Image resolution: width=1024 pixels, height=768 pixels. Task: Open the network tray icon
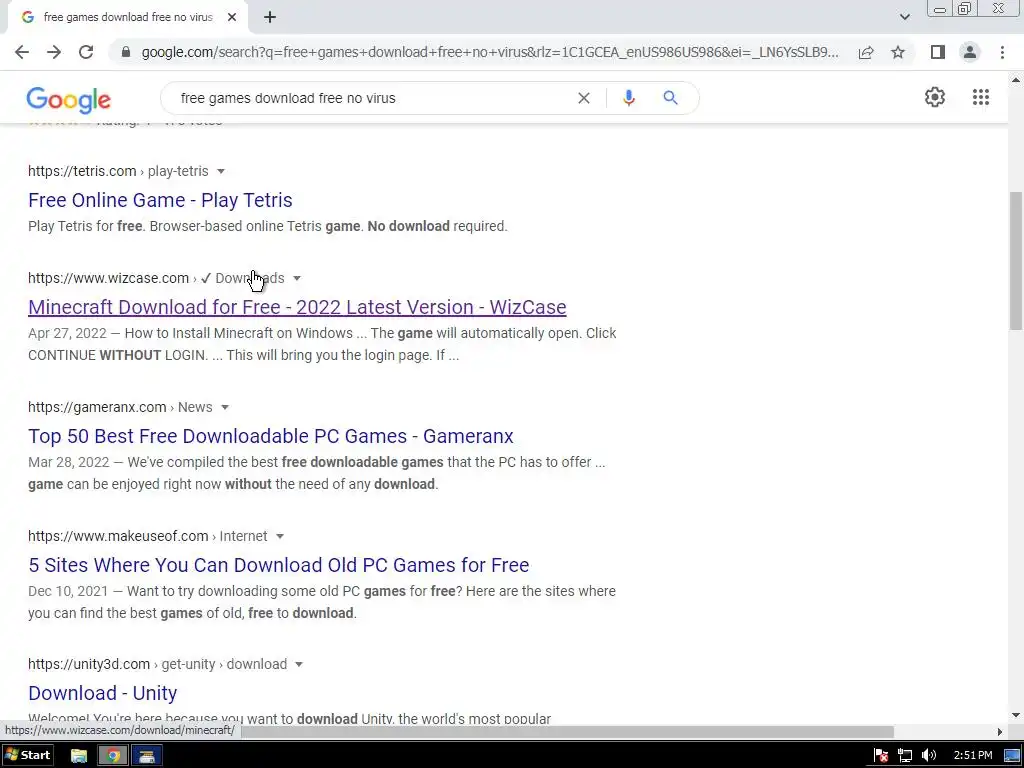click(x=904, y=756)
